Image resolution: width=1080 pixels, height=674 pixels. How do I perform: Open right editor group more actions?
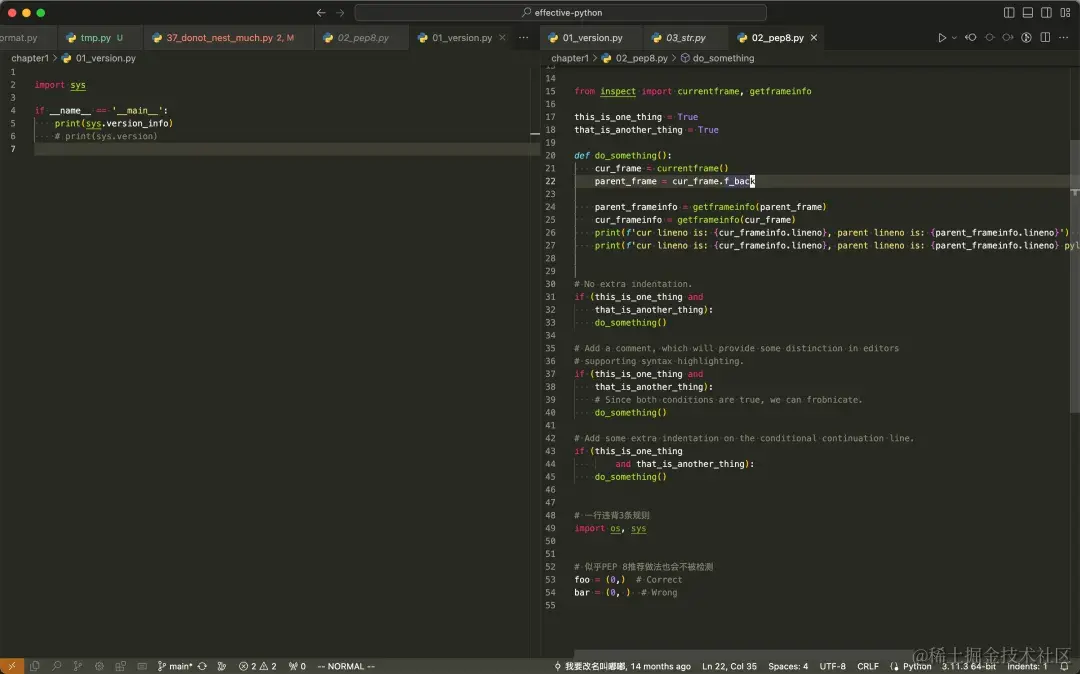pos(1063,38)
